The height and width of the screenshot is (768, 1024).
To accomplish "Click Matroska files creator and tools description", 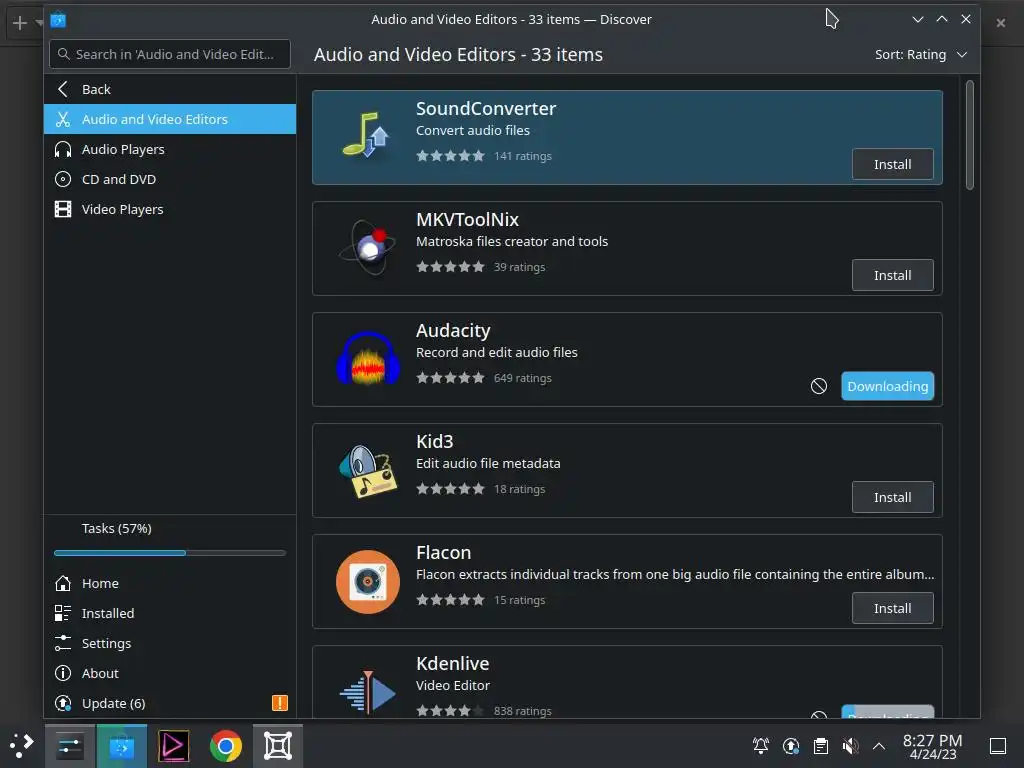I will 512,242.
